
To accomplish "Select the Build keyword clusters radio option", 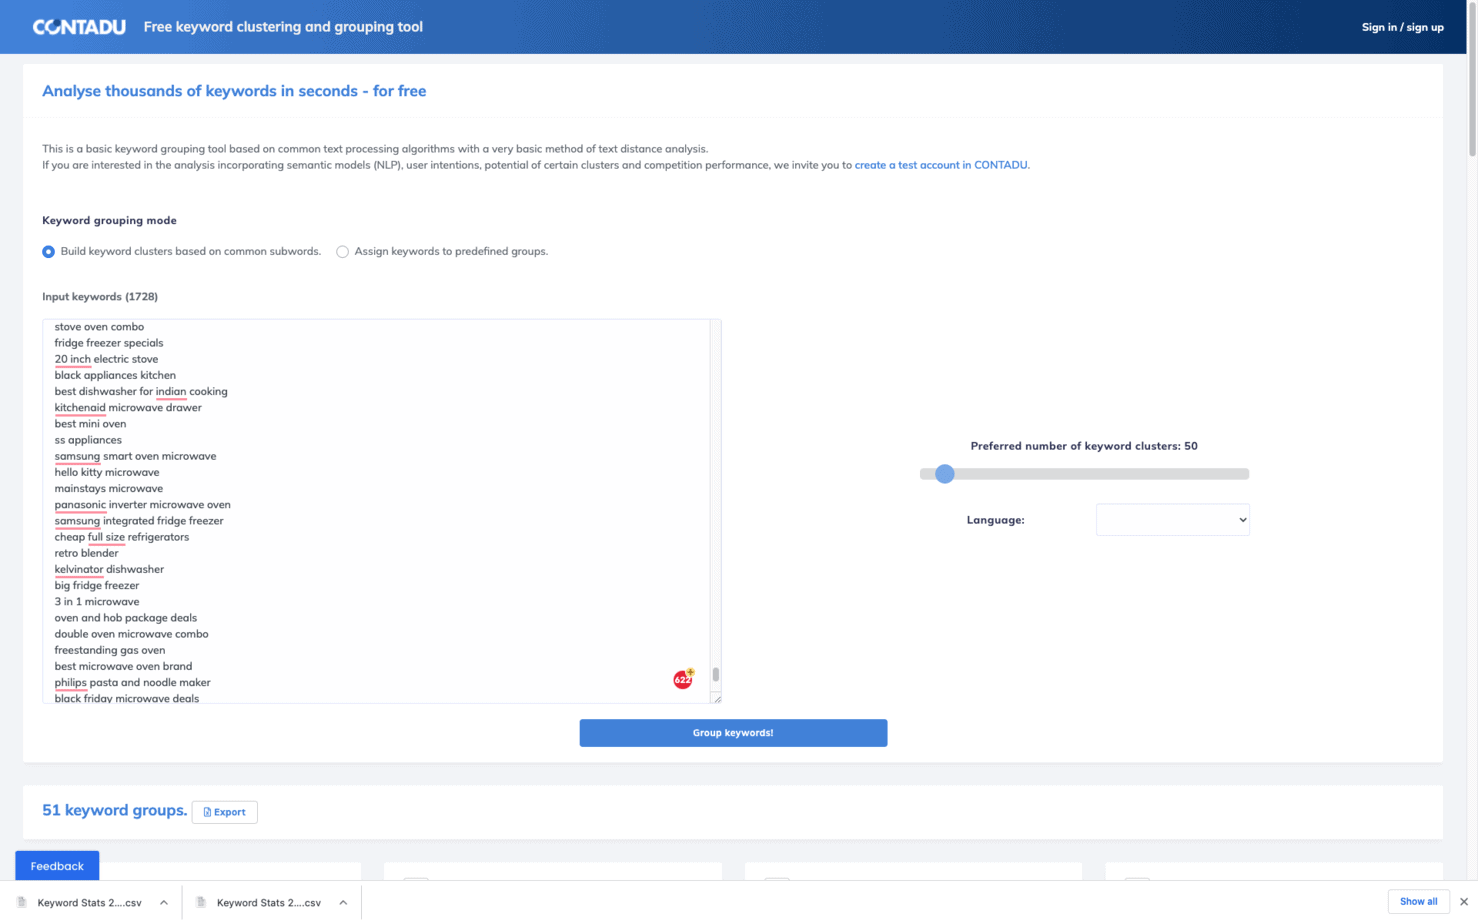I will point(48,252).
